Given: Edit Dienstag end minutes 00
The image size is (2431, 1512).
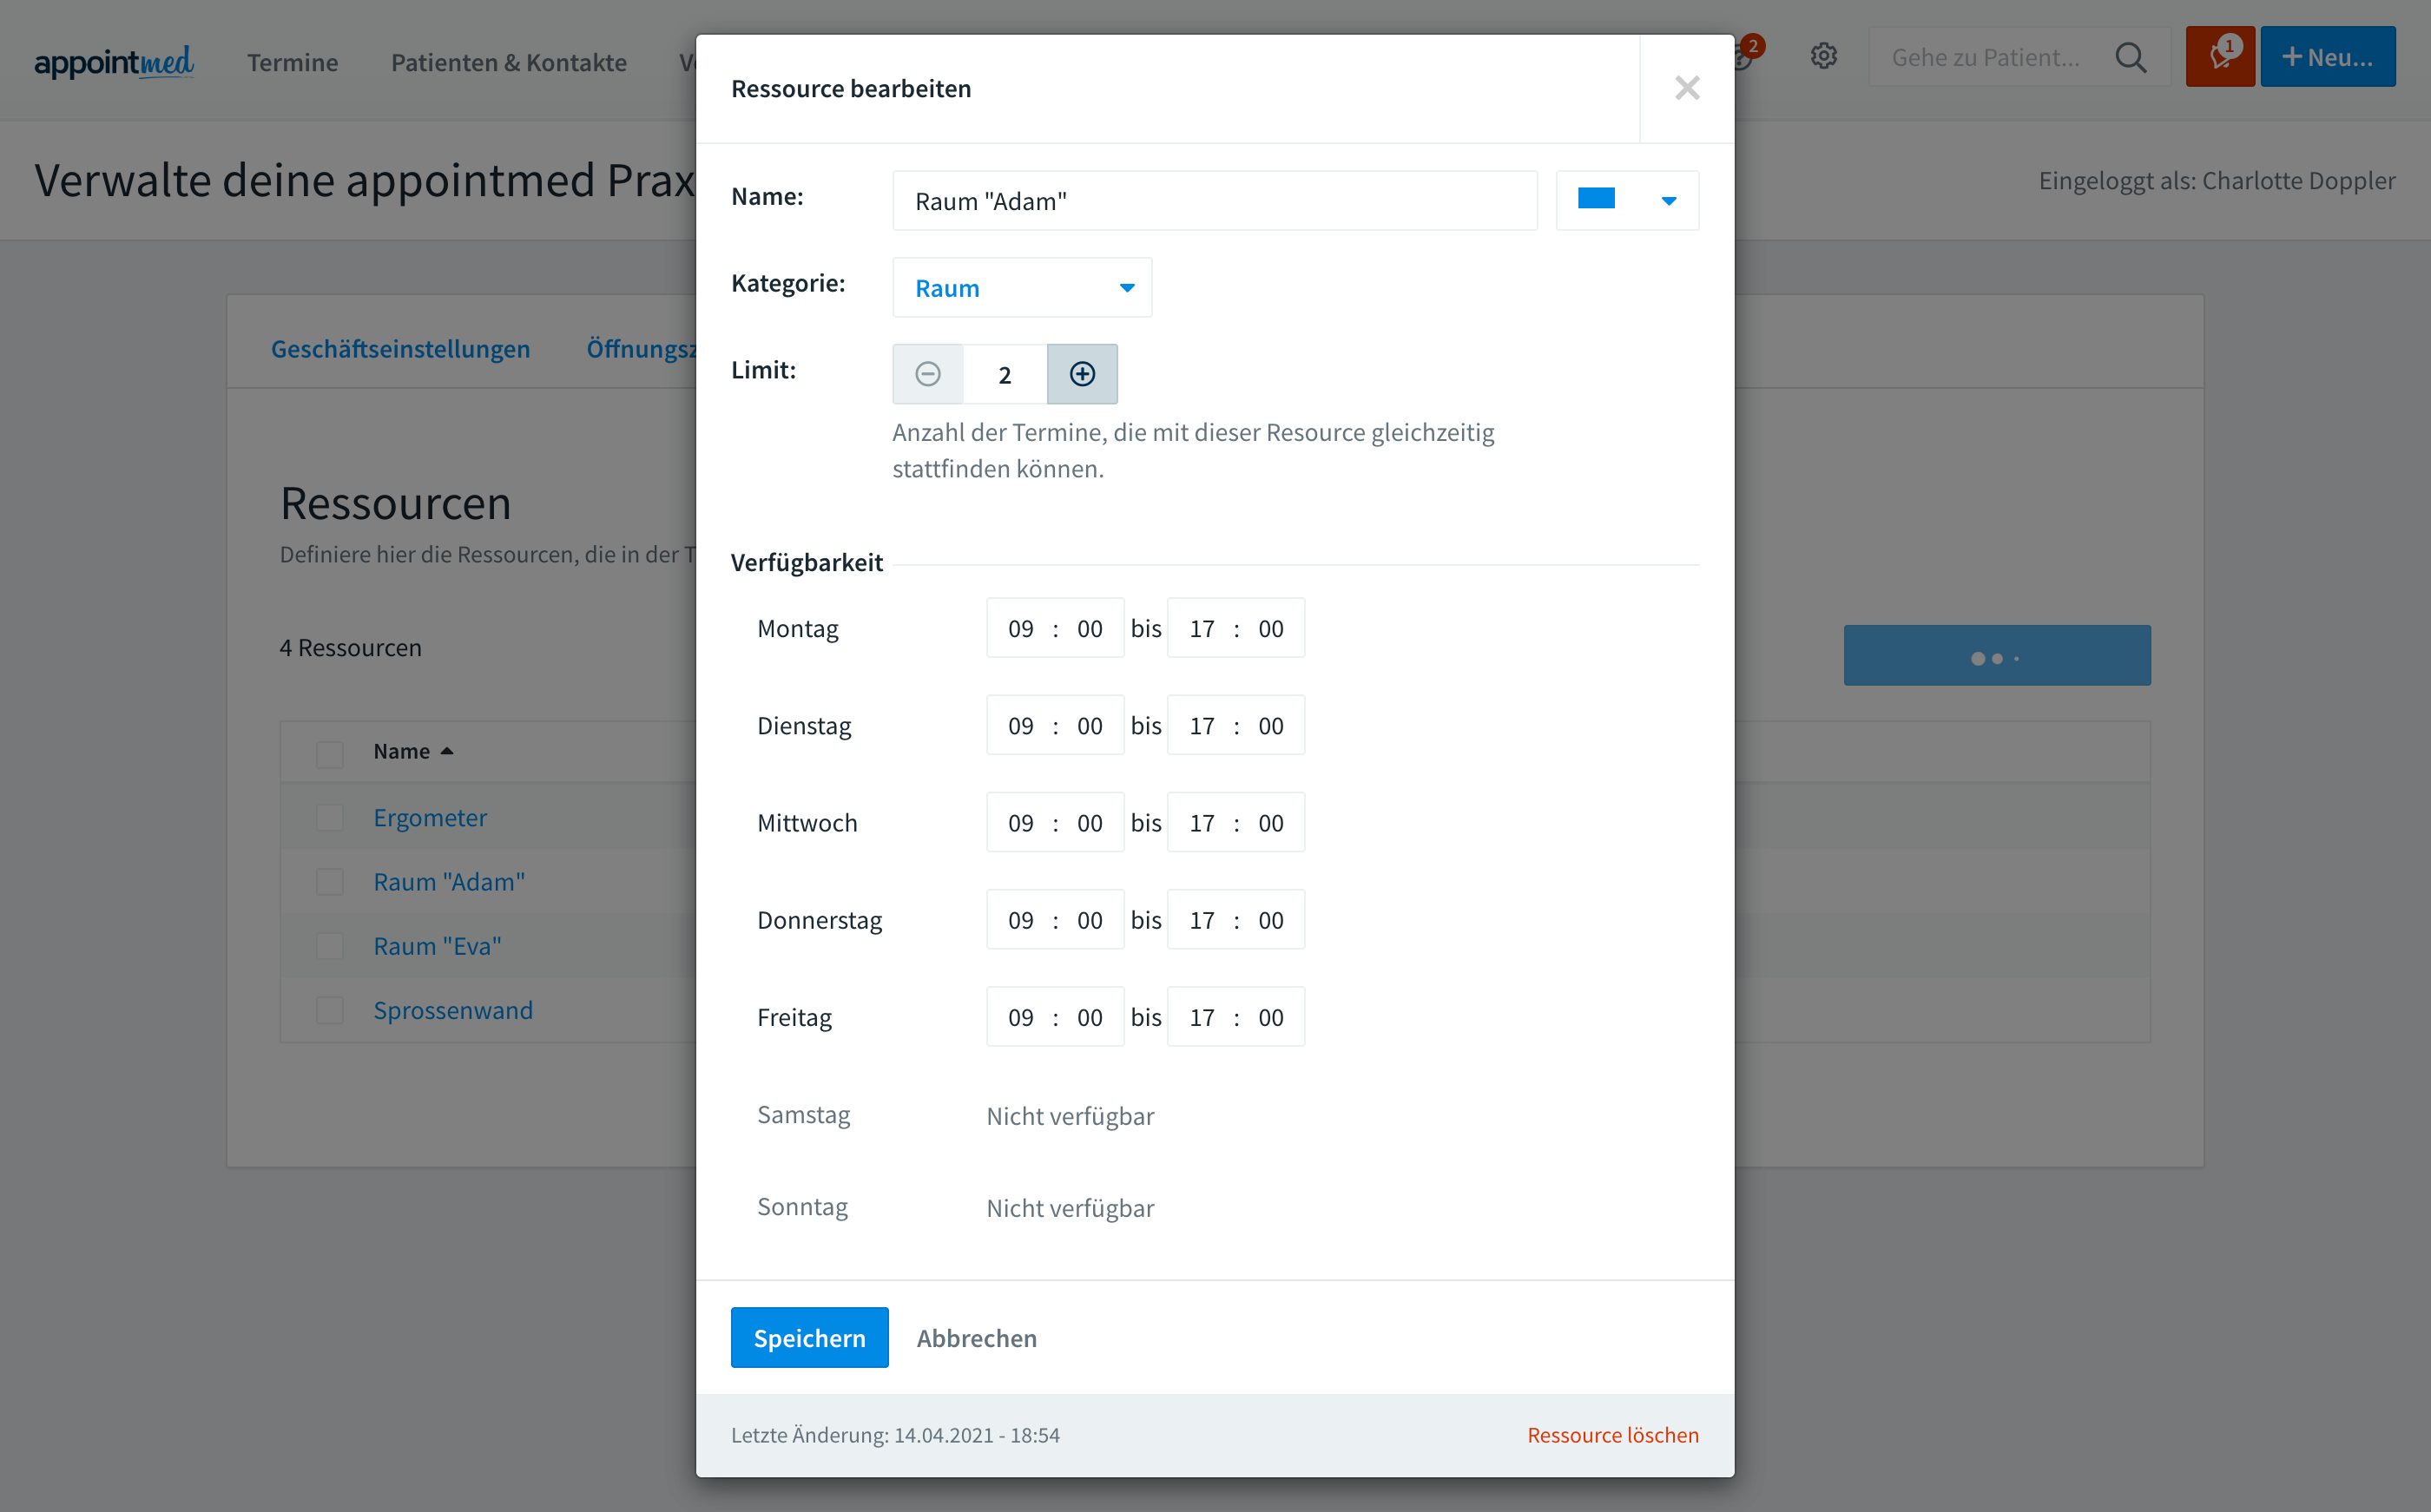Looking at the screenshot, I should (1270, 726).
